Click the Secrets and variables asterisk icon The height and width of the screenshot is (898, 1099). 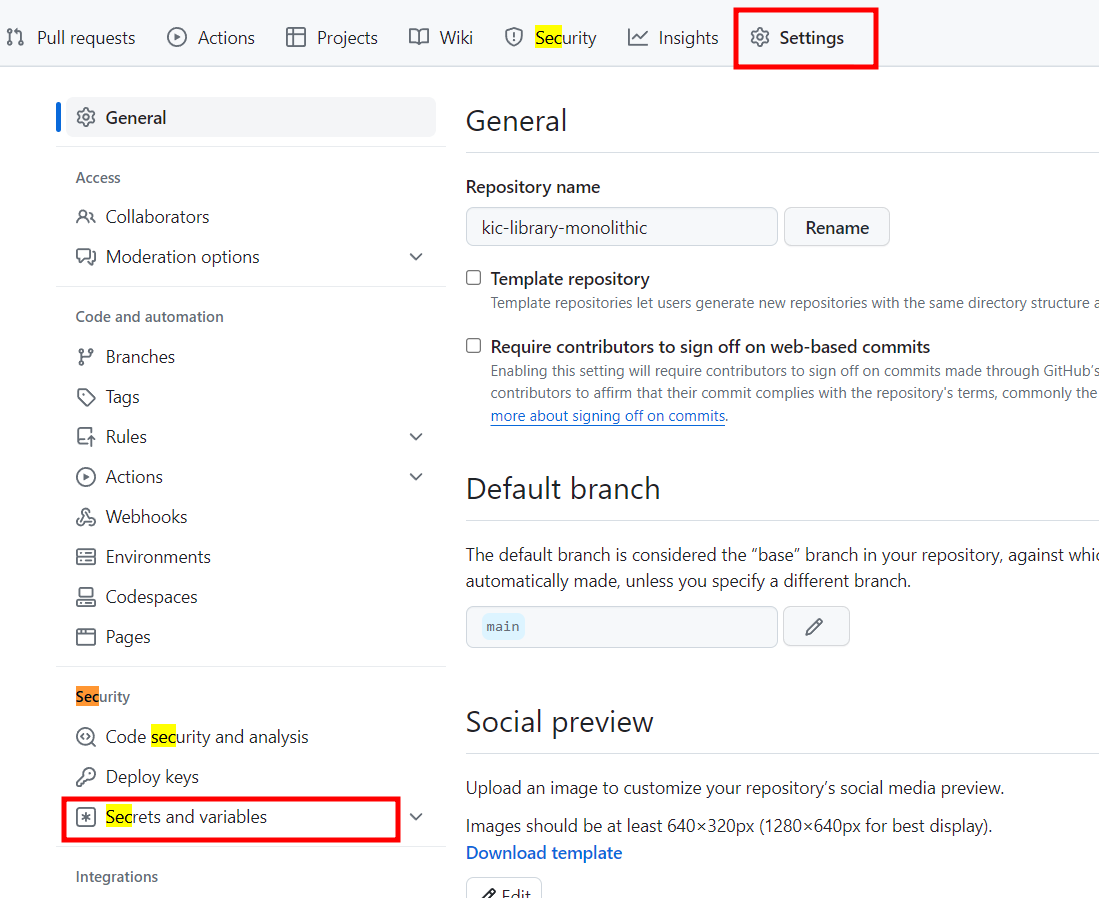point(86,817)
